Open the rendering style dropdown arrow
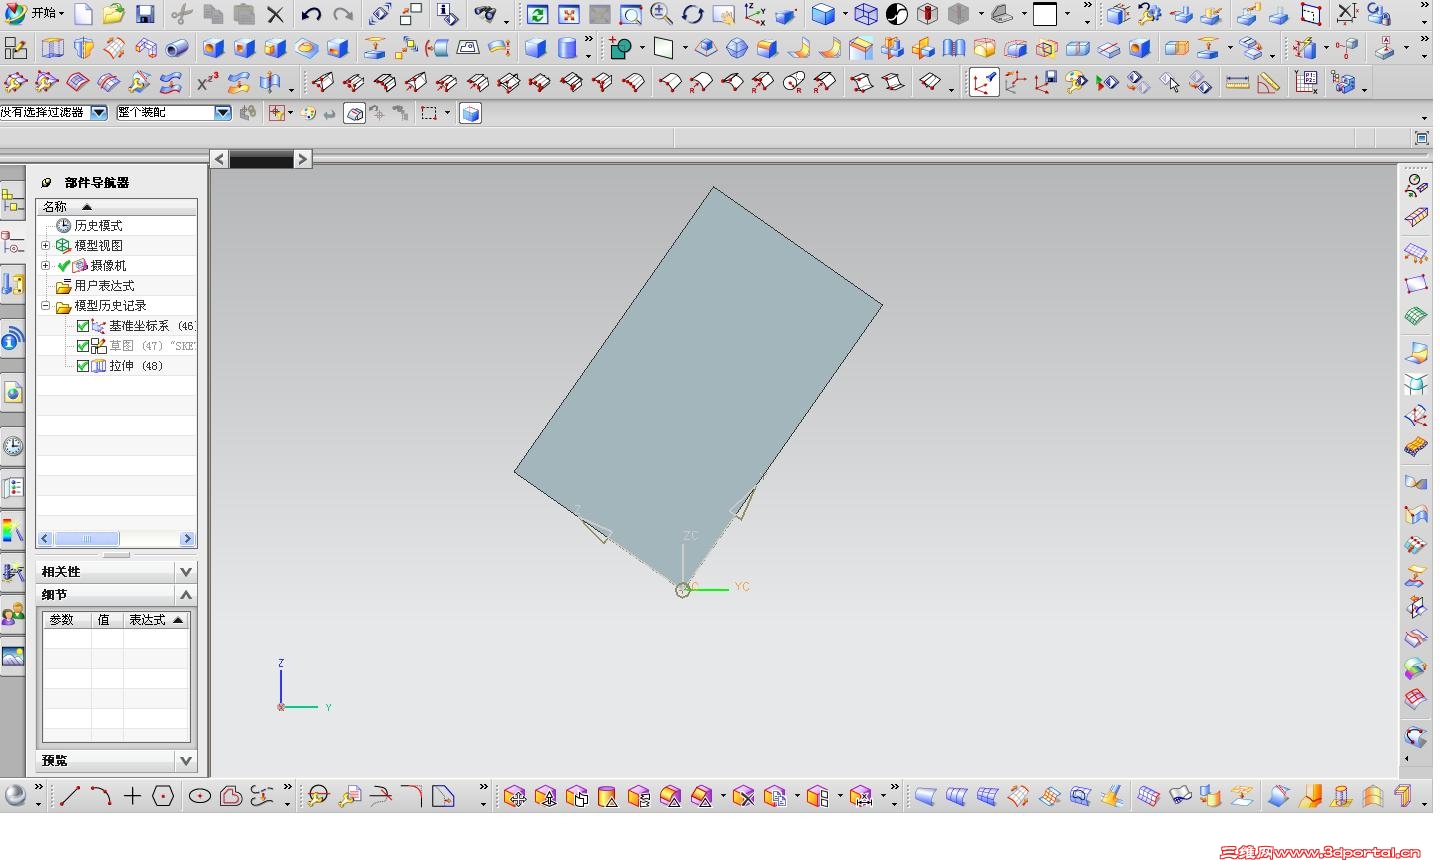Viewport: 1440px width, 866px height. pos(844,15)
